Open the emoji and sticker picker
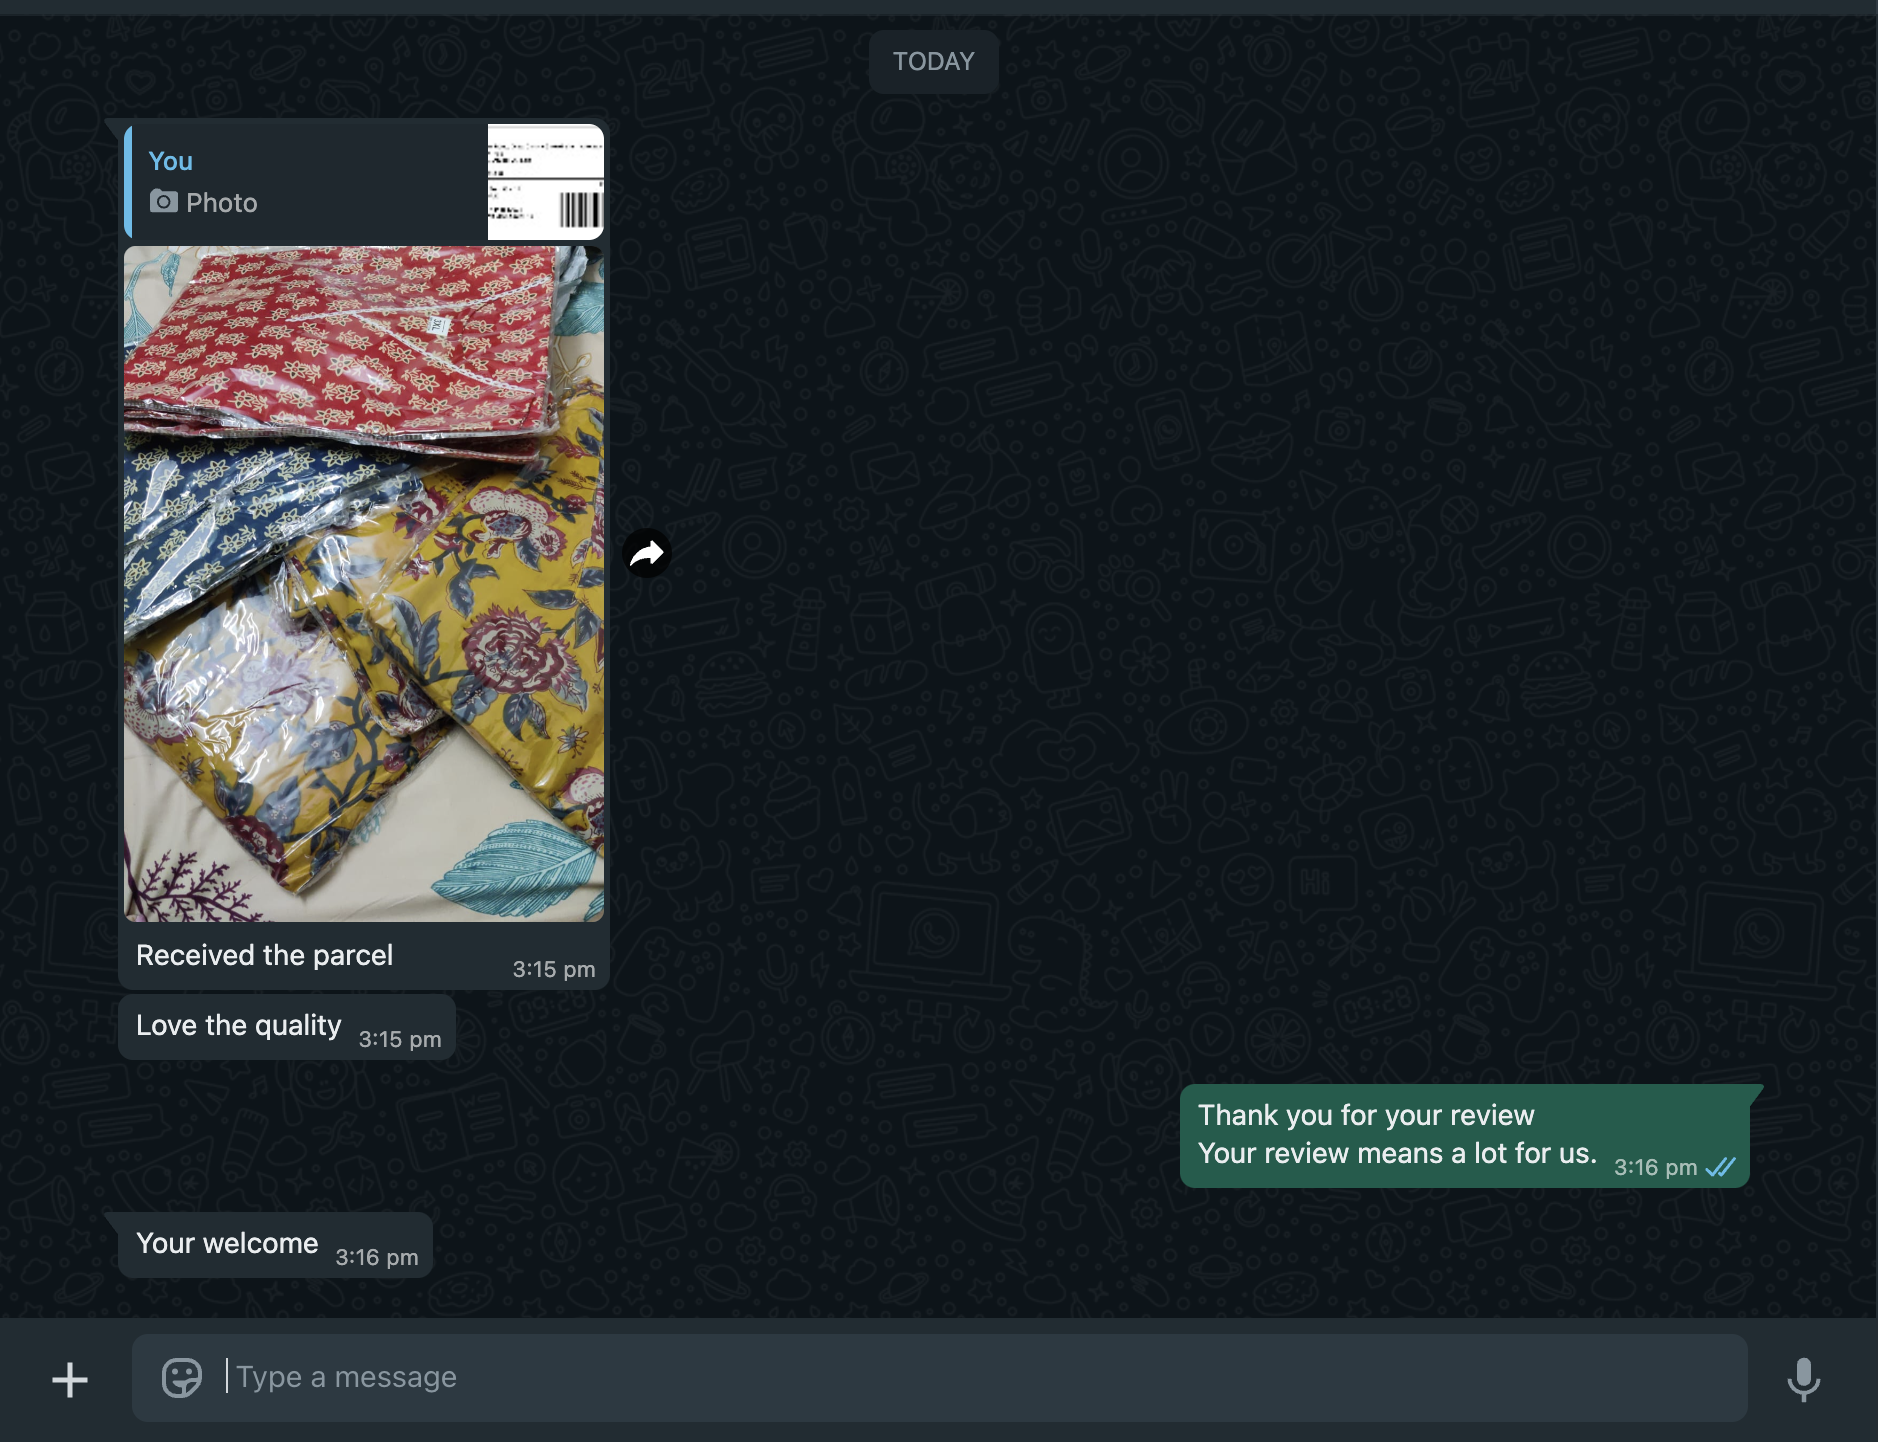Screen dimensions: 1878x1442 tap(182, 1377)
